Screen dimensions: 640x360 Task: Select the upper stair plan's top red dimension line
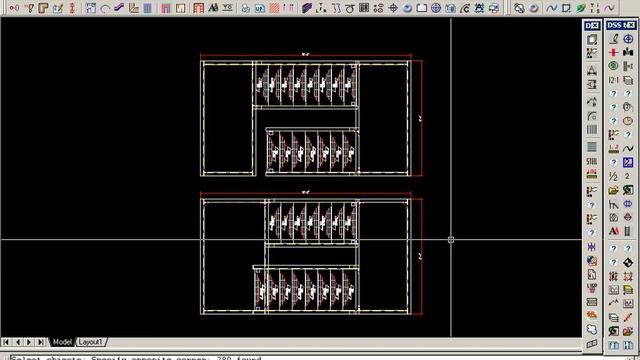pyautogui.click(x=306, y=54)
